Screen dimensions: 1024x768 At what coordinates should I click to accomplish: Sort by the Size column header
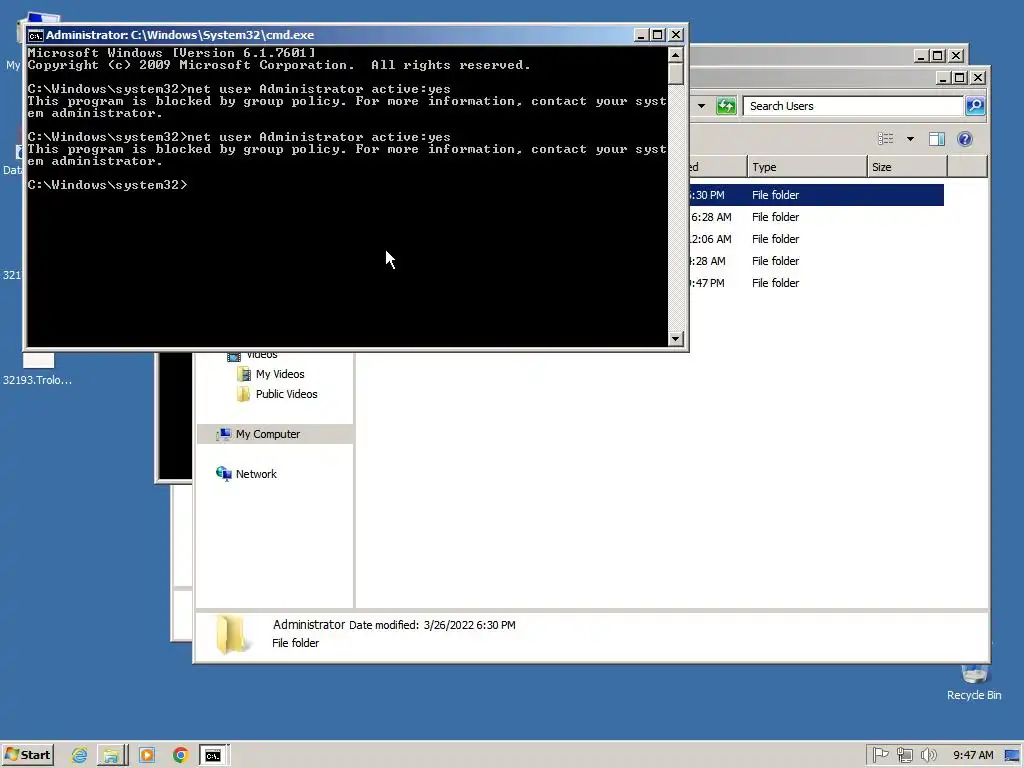coord(907,167)
